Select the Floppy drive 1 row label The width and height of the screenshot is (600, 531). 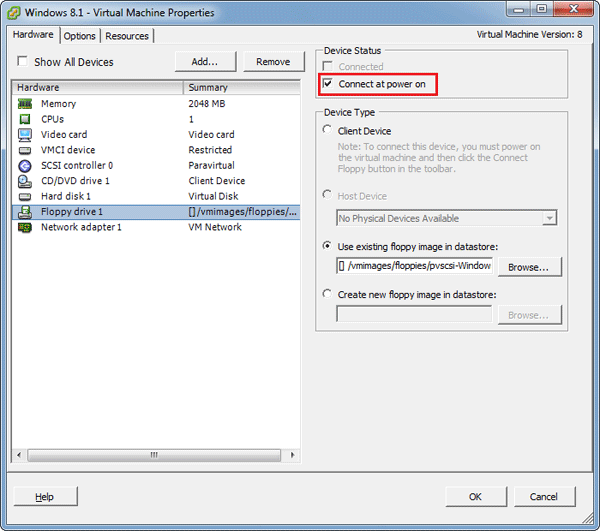72,212
